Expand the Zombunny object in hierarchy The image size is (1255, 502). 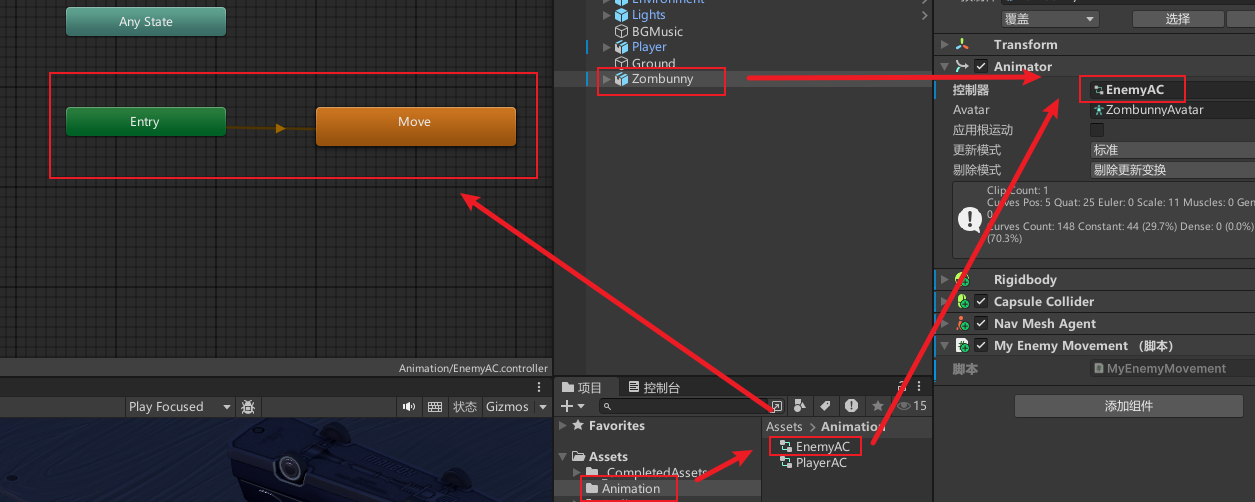point(606,79)
